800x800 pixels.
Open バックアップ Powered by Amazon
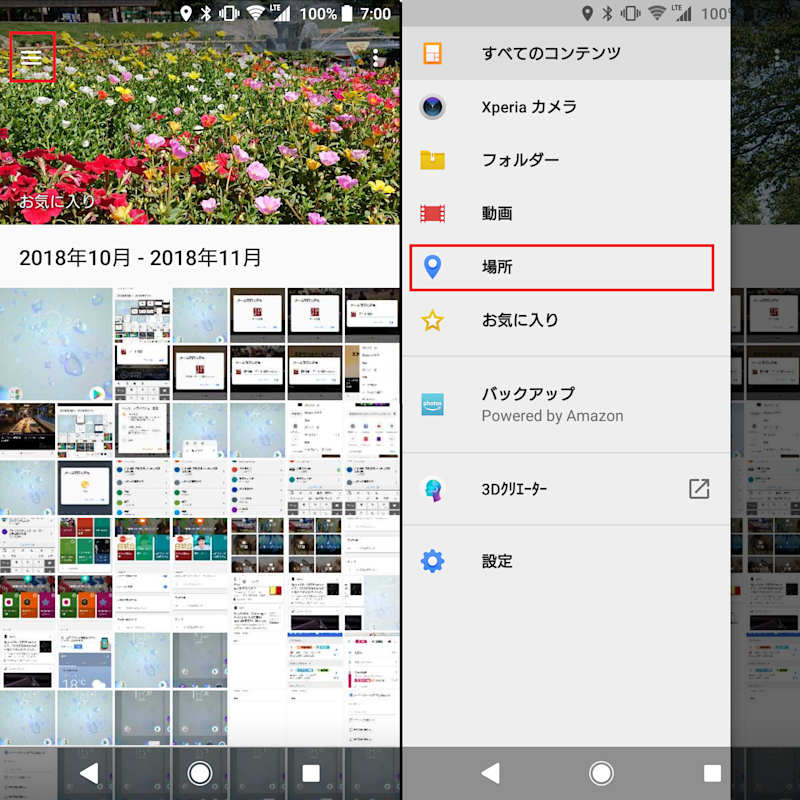(x=566, y=405)
